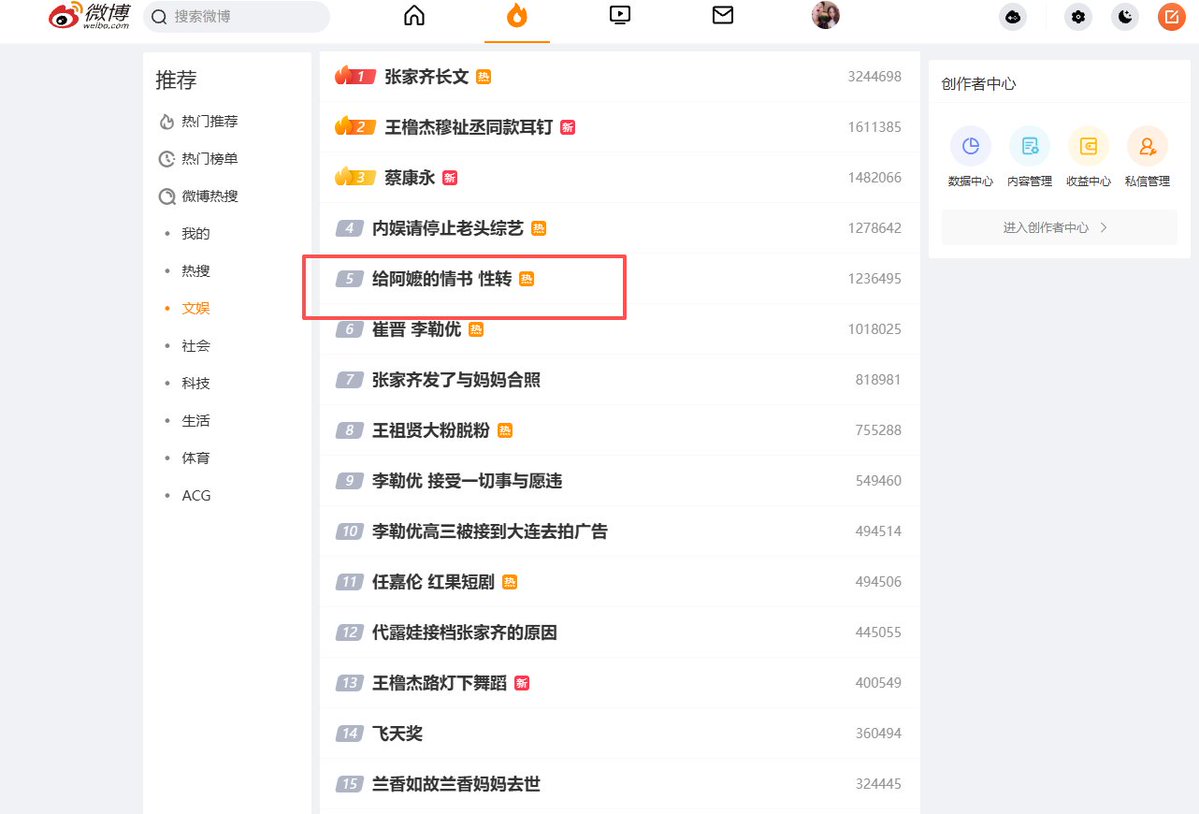This screenshot has height=814, width=1199.
Task: Open topic 张家齐长文
Action: (x=426, y=76)
